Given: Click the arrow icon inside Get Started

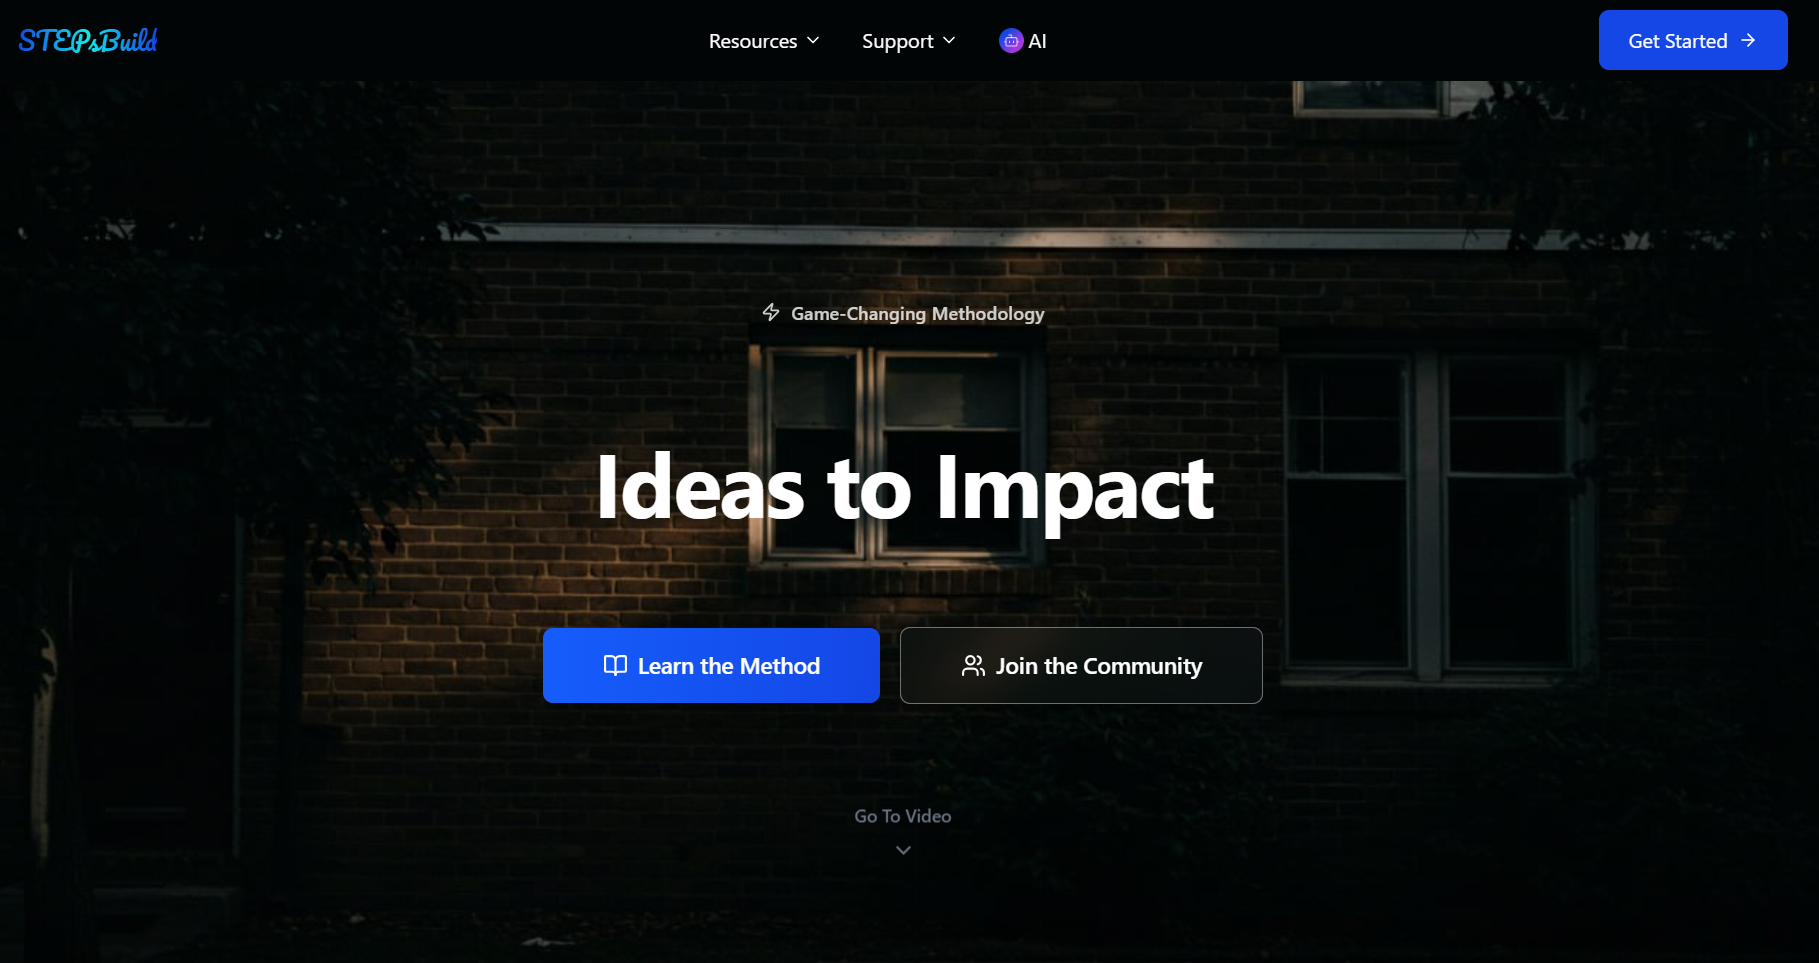Looking at the screenshot, I should tap(1748, 40).
